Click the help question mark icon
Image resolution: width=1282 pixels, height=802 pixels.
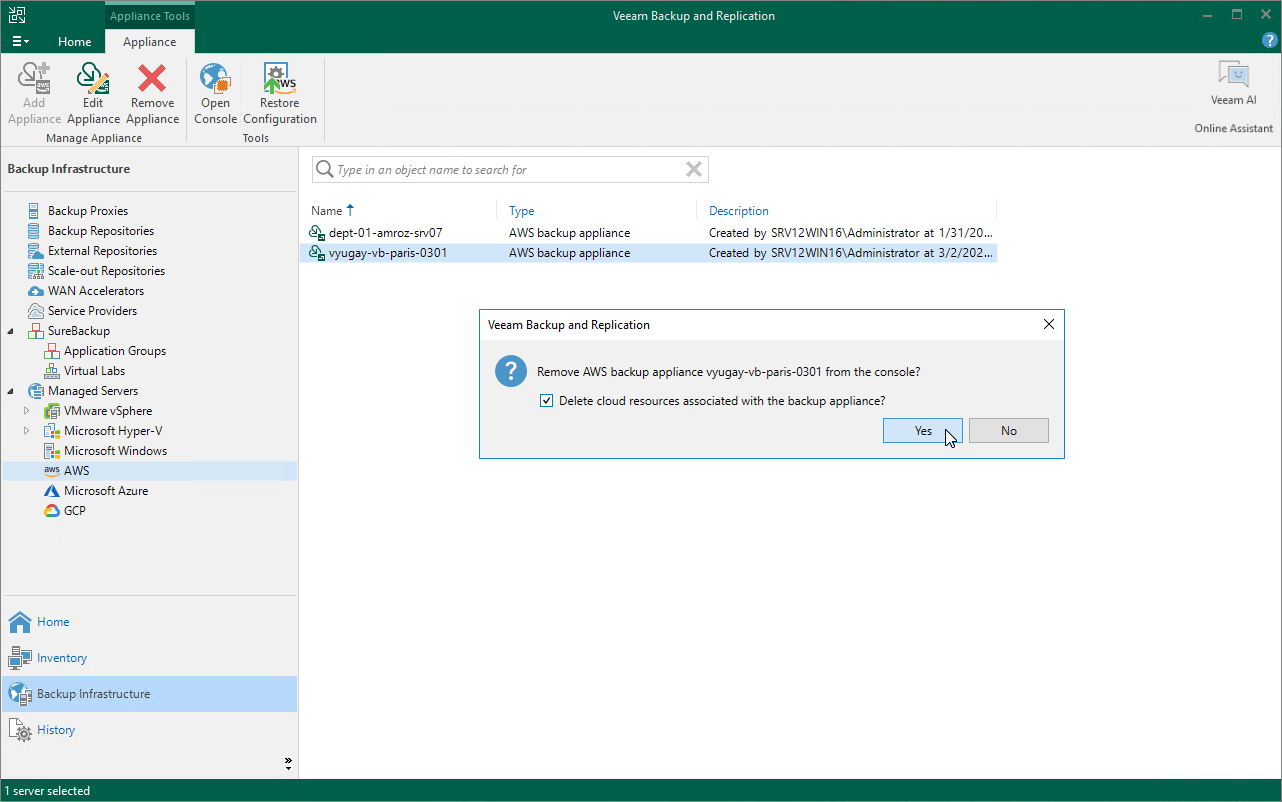click(x=1270, y=41)
